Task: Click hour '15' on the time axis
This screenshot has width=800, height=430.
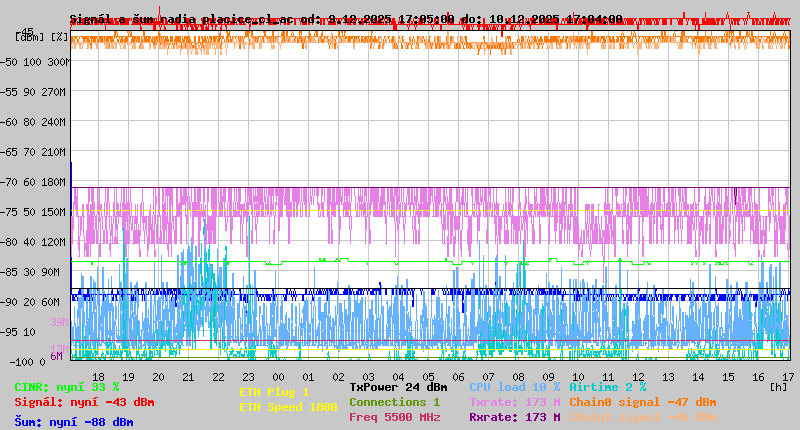Action: (x=729, y=377)
